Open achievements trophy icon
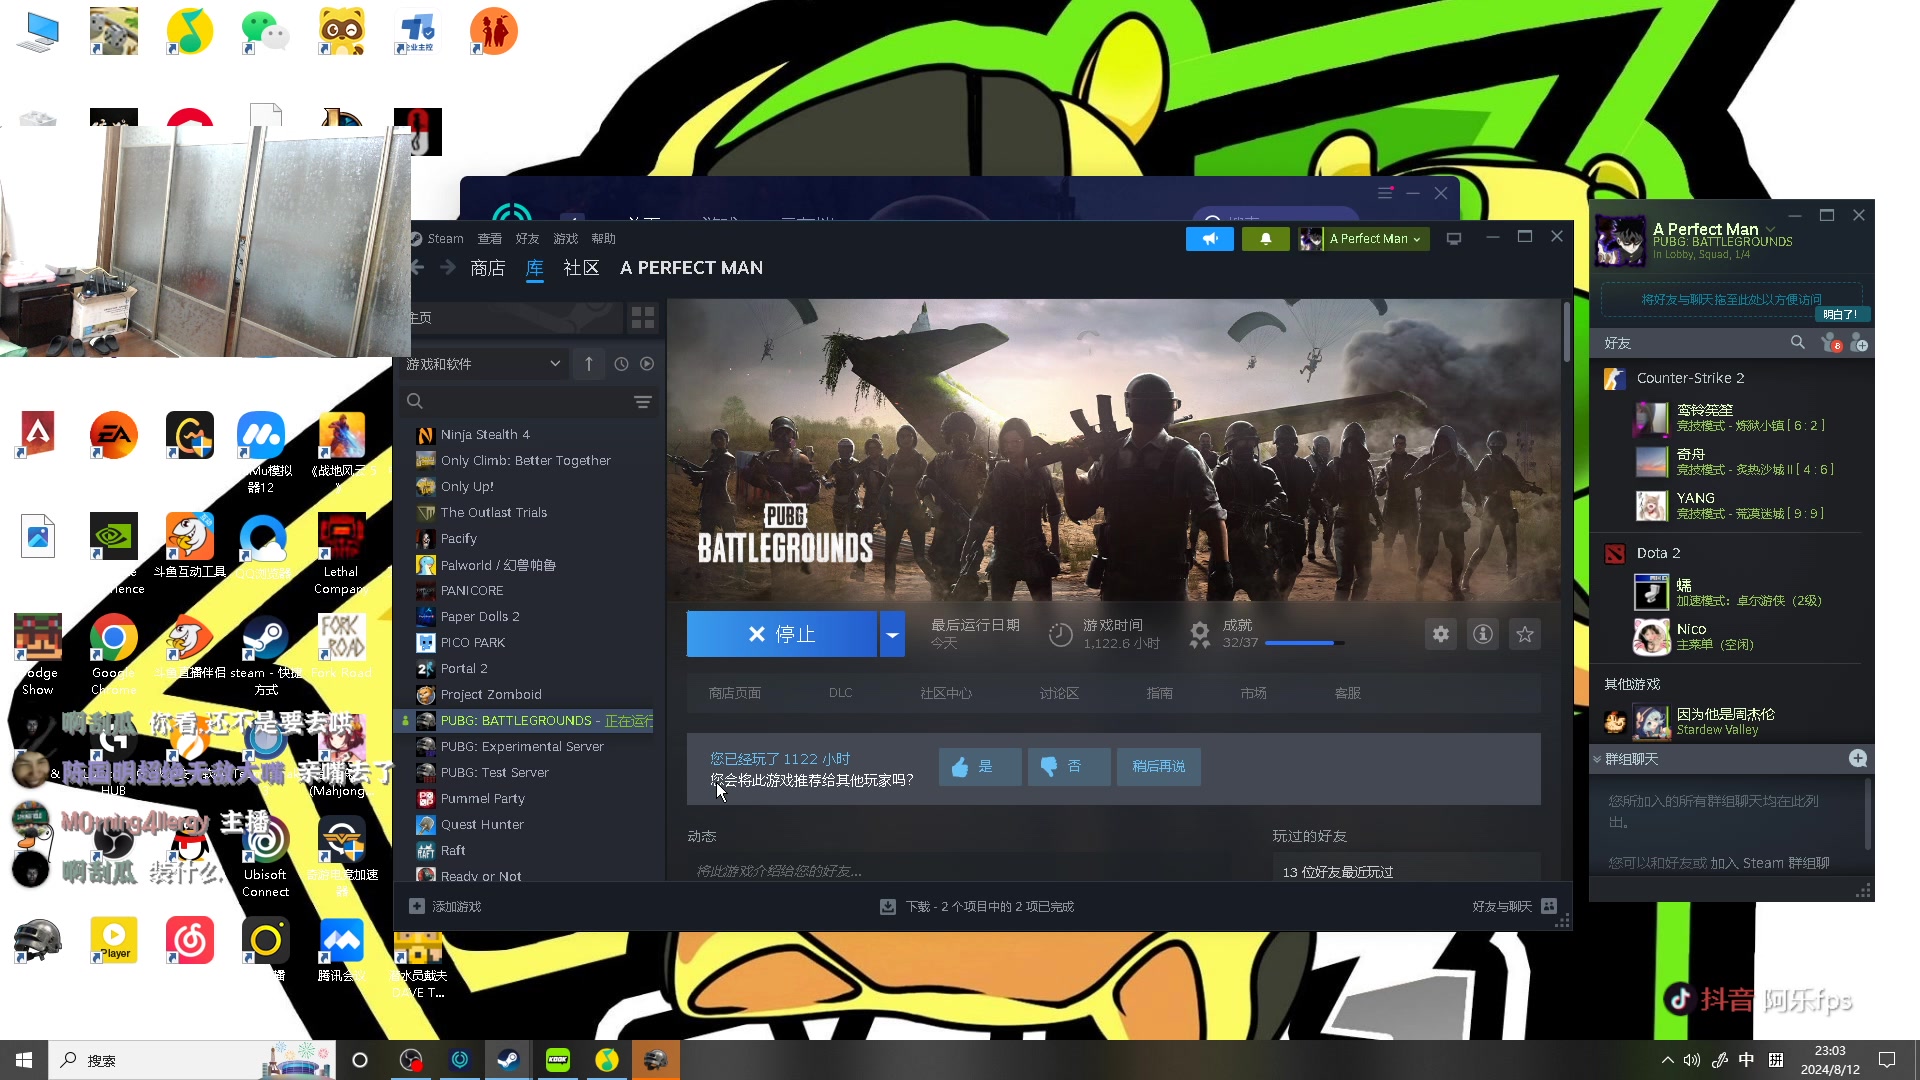 pos(1199,634)
